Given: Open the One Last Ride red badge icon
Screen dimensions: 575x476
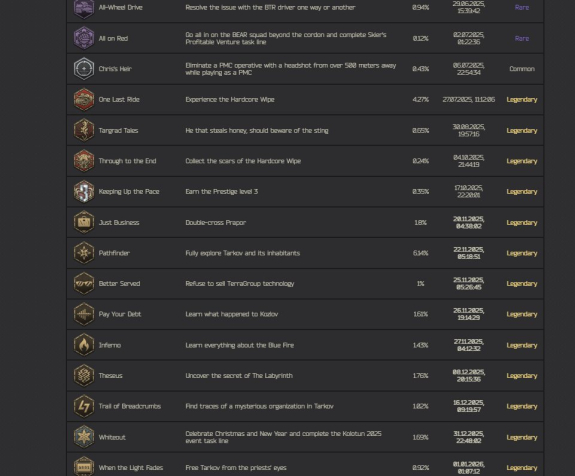Looking at the screenshot, I should pos(84,99).
